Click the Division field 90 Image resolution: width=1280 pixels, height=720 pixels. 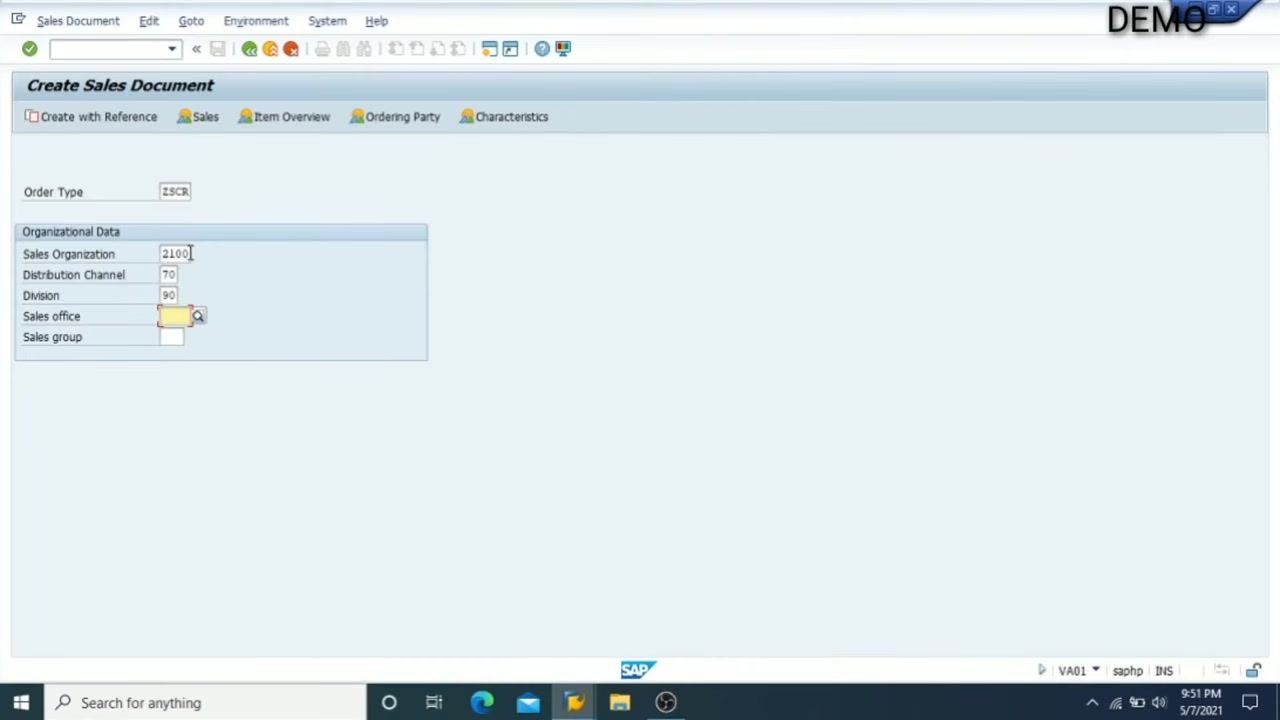(169, 296)
